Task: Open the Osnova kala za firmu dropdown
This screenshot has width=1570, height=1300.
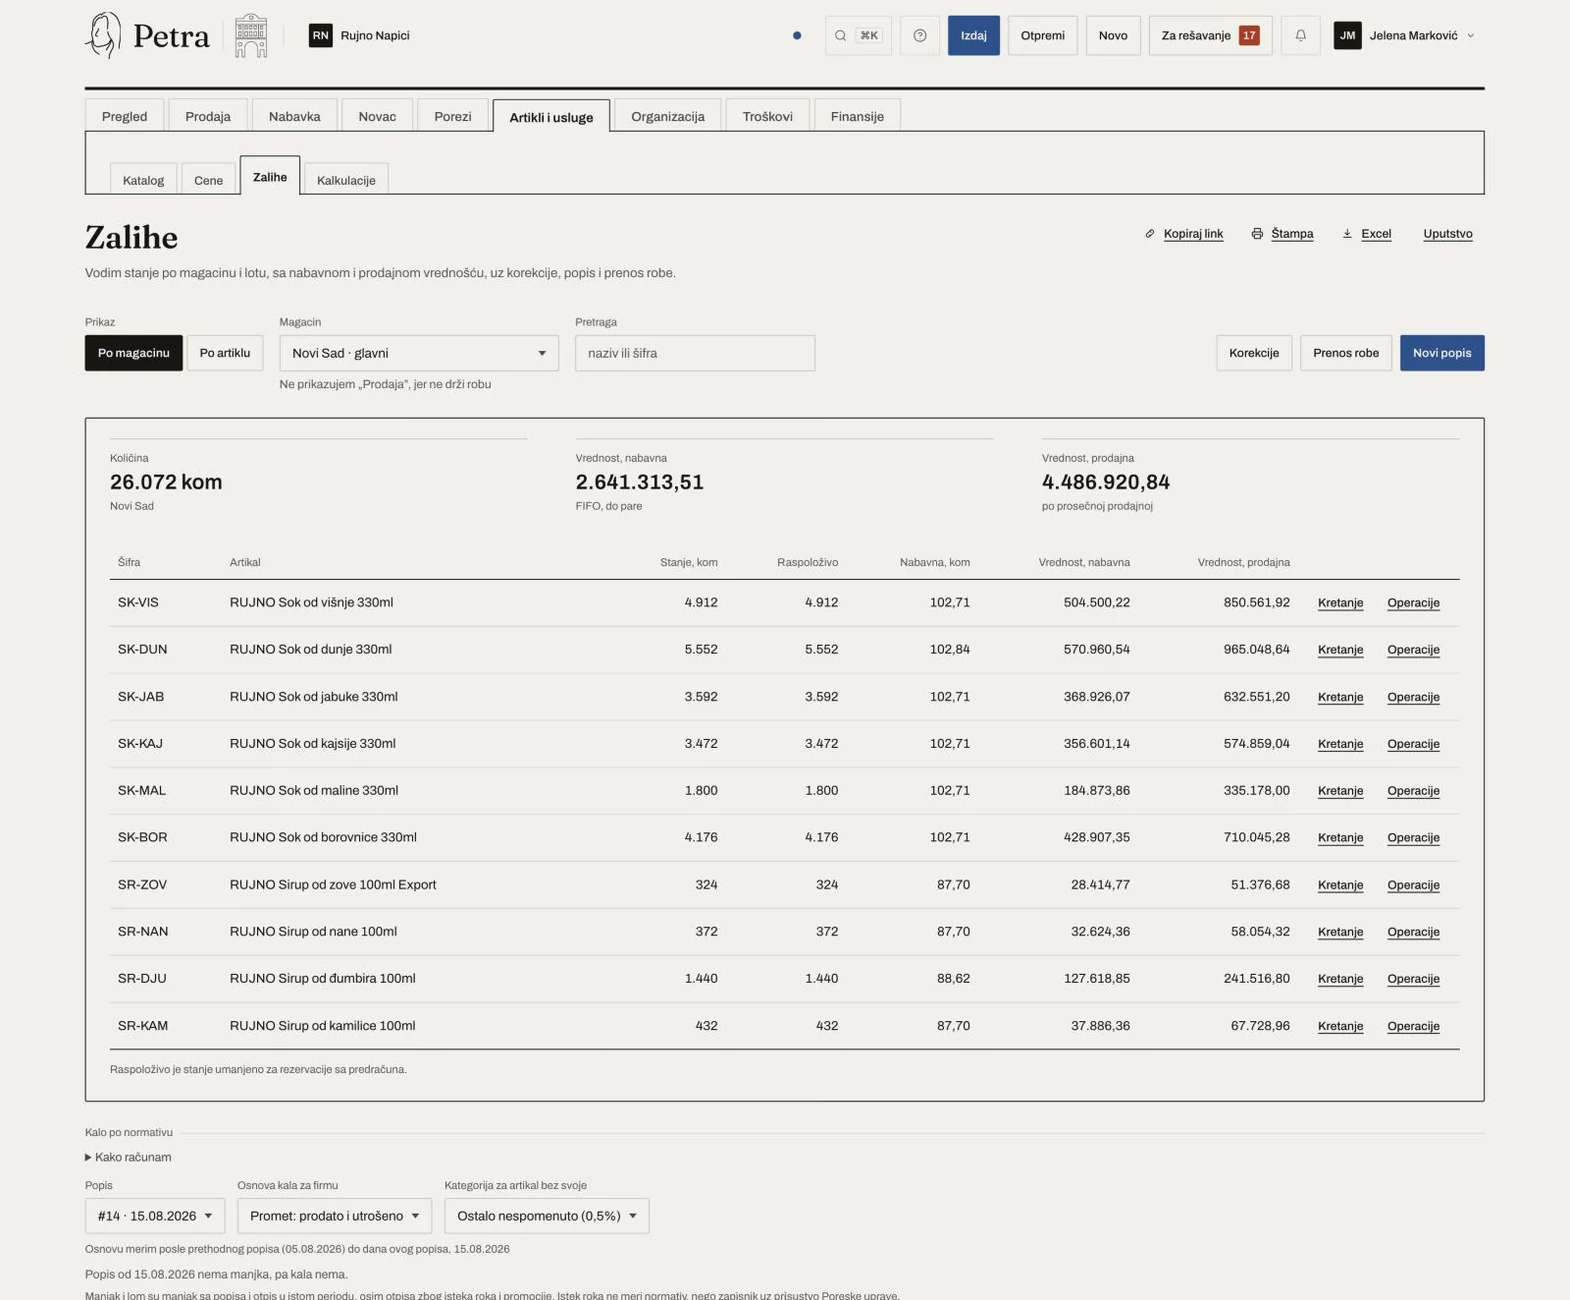Action: pos(335,1216)
